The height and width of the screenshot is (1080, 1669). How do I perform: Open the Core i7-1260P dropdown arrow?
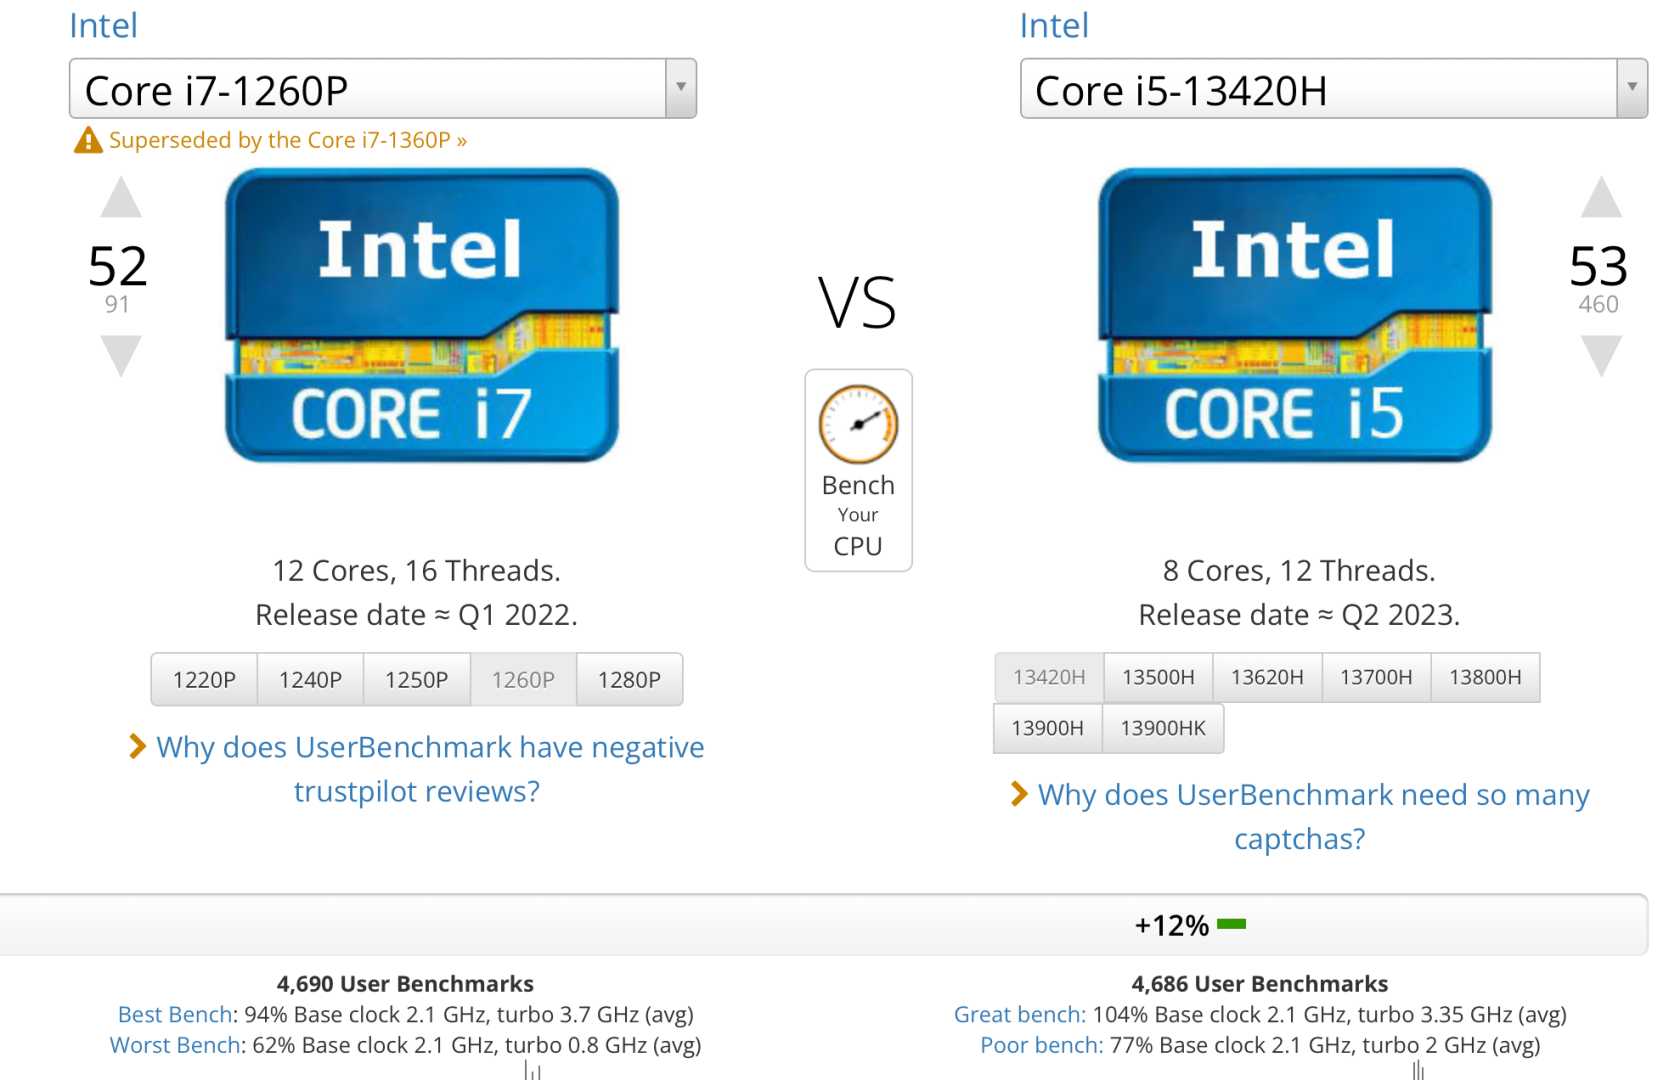click(681, 88)
